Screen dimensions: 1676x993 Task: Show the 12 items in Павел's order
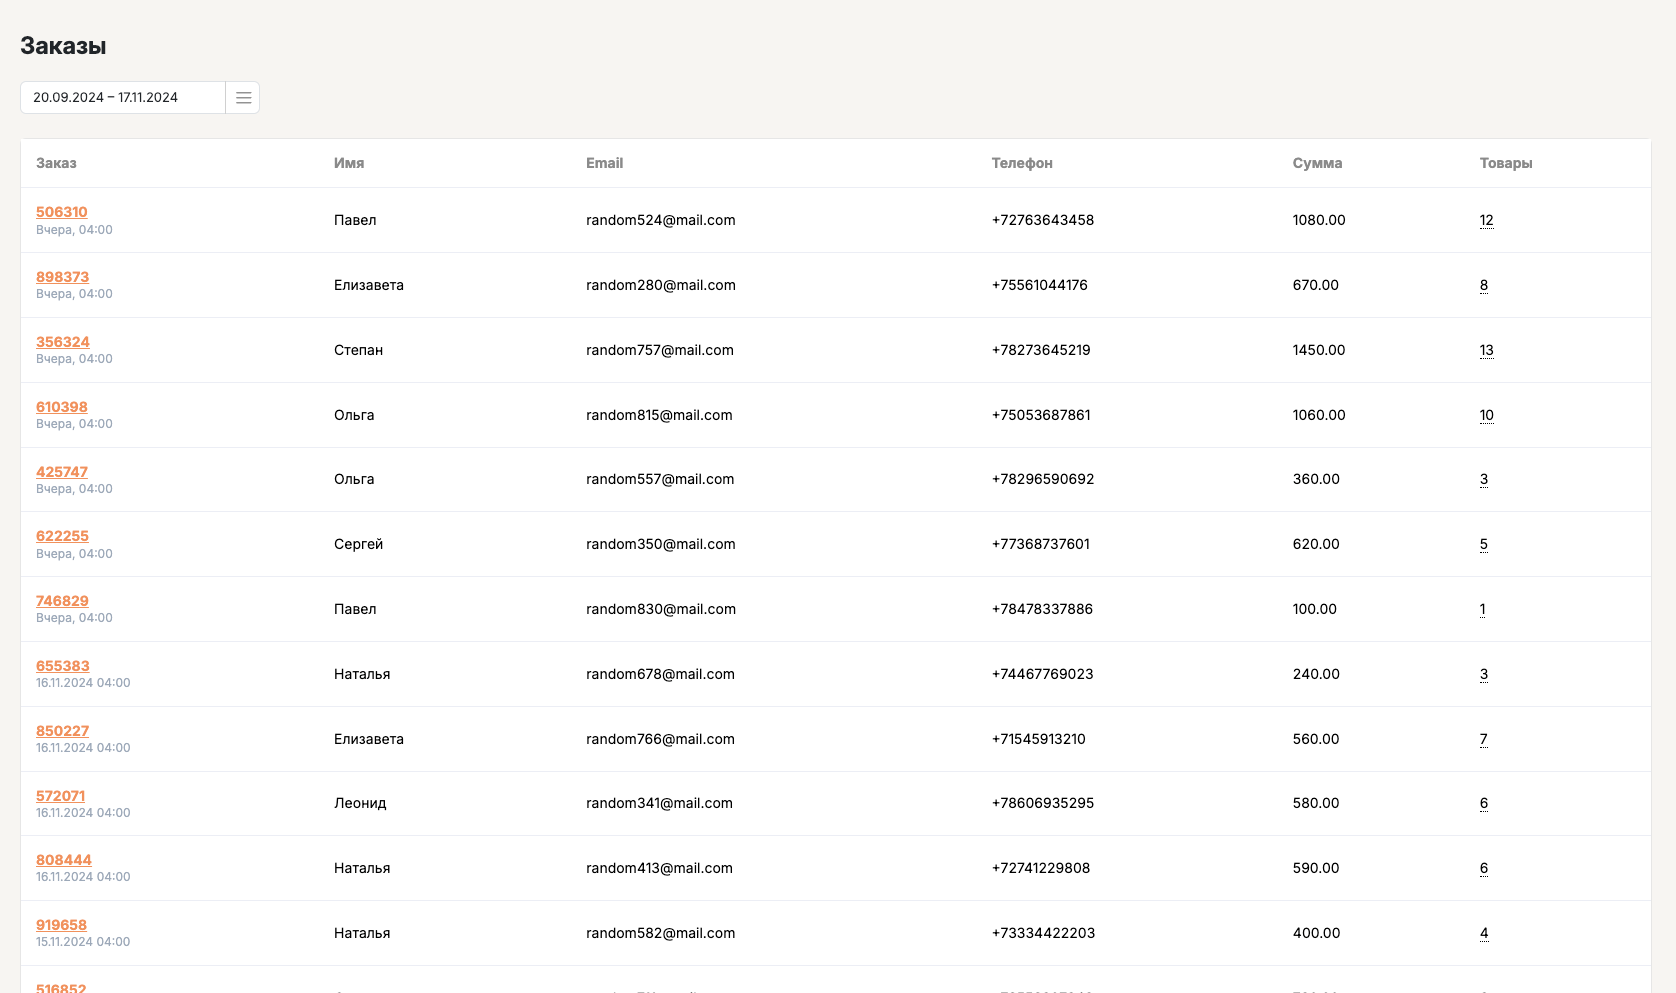[1486, 220]
